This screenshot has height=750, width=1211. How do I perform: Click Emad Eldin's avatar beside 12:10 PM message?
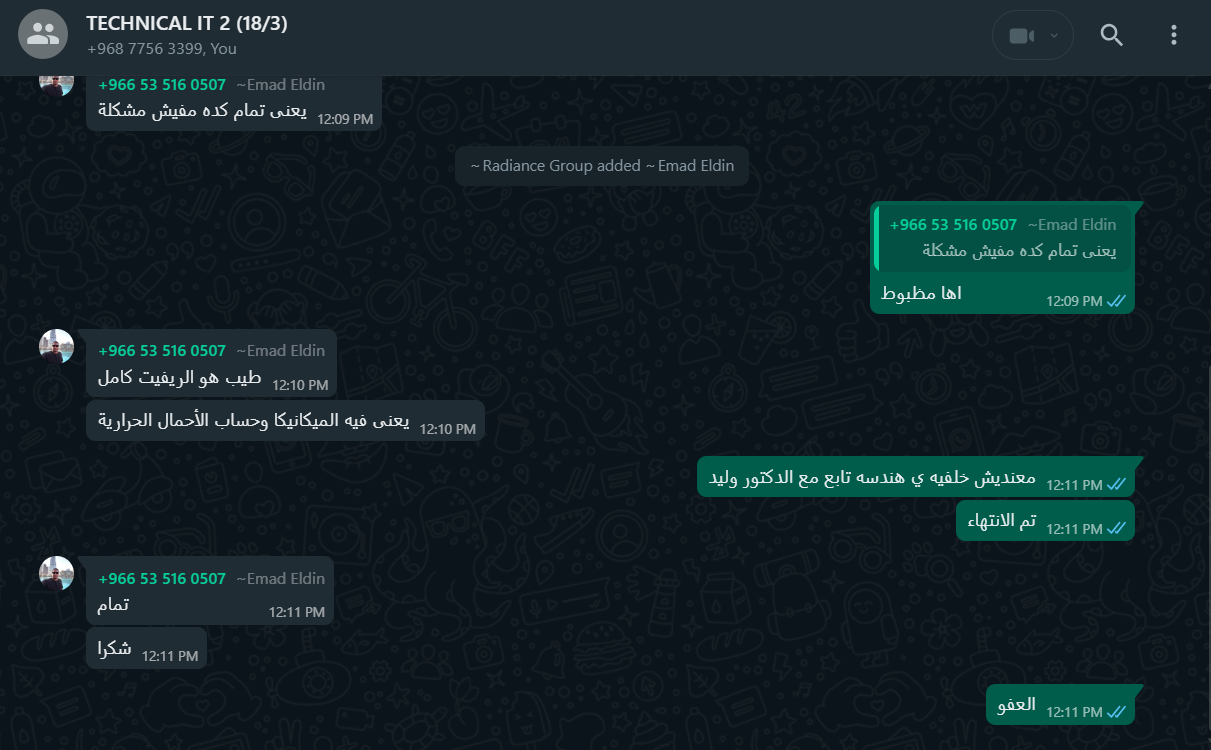click(56, 346)
